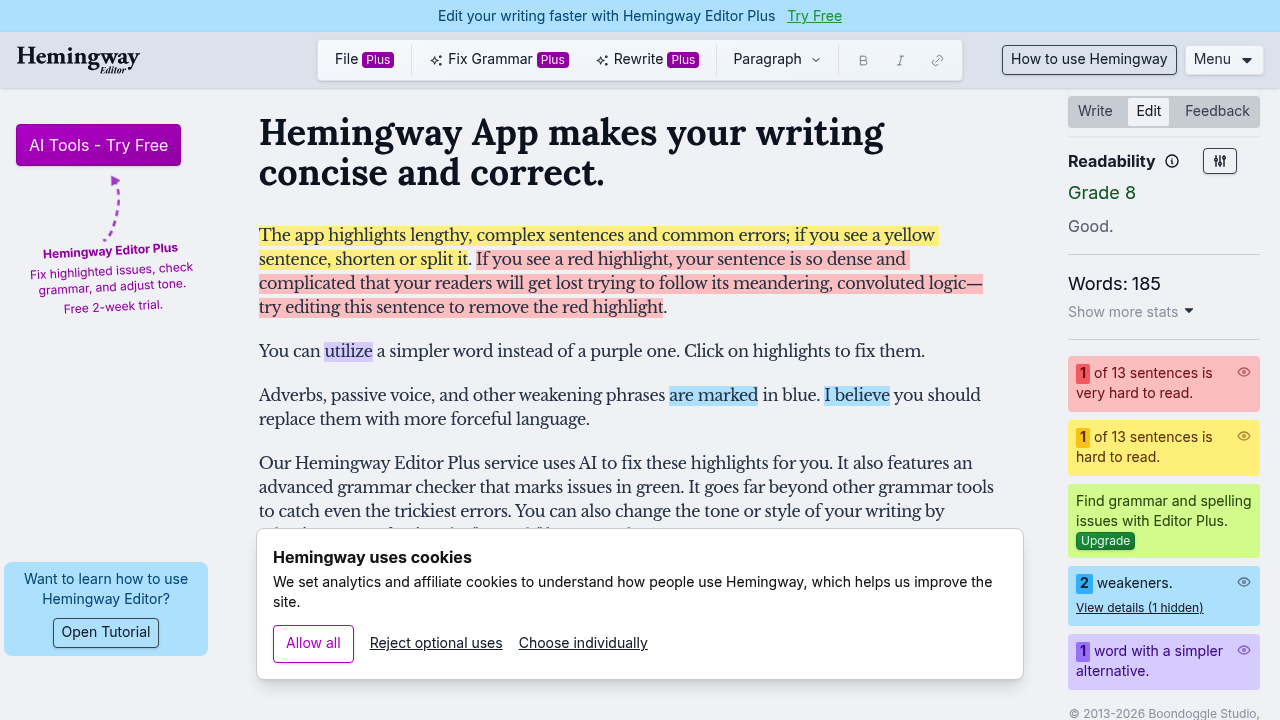Toggle visibility of simpler alternative words
Screen dimensions: 1280x720
(1244, 650)
